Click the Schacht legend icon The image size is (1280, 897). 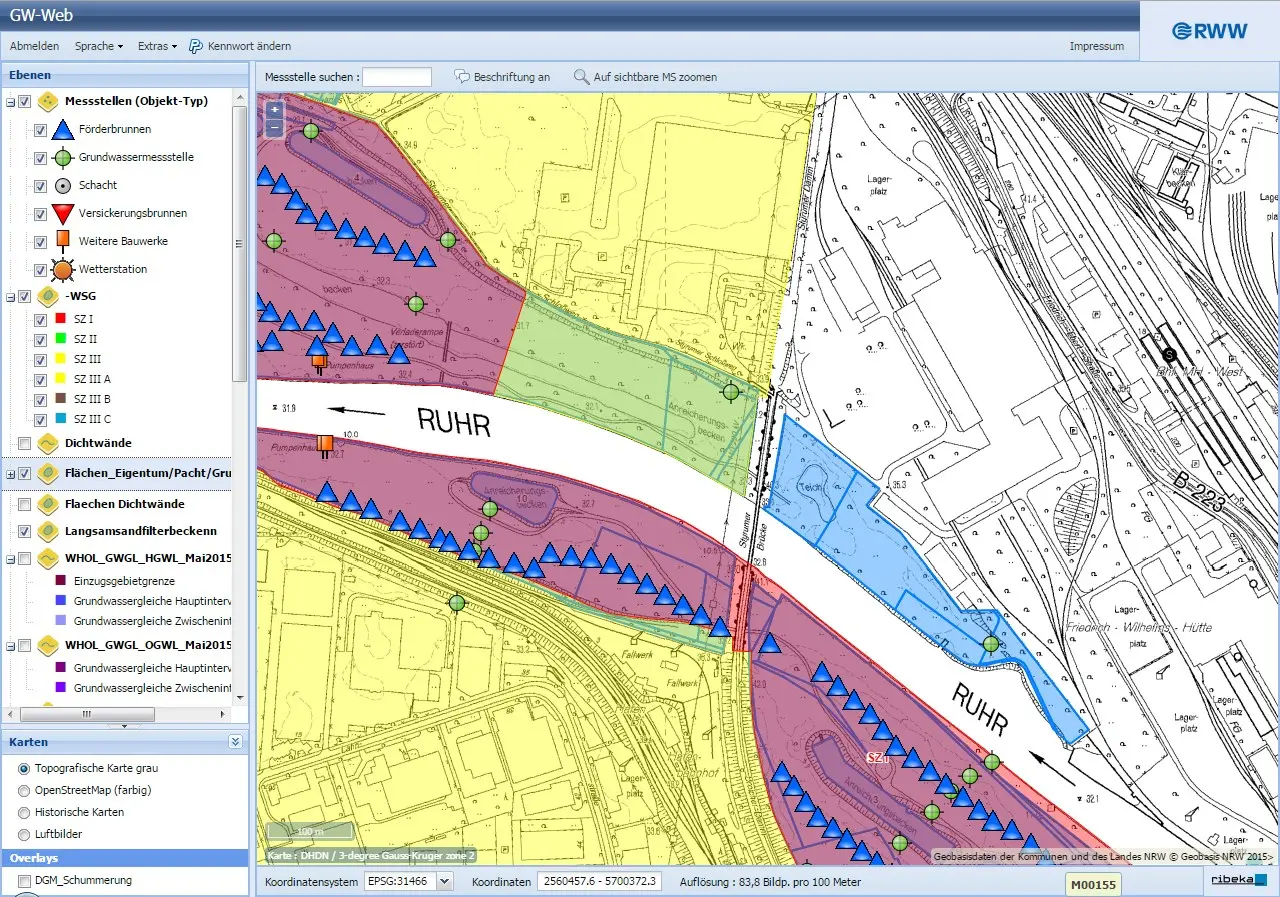pos(62,185)
